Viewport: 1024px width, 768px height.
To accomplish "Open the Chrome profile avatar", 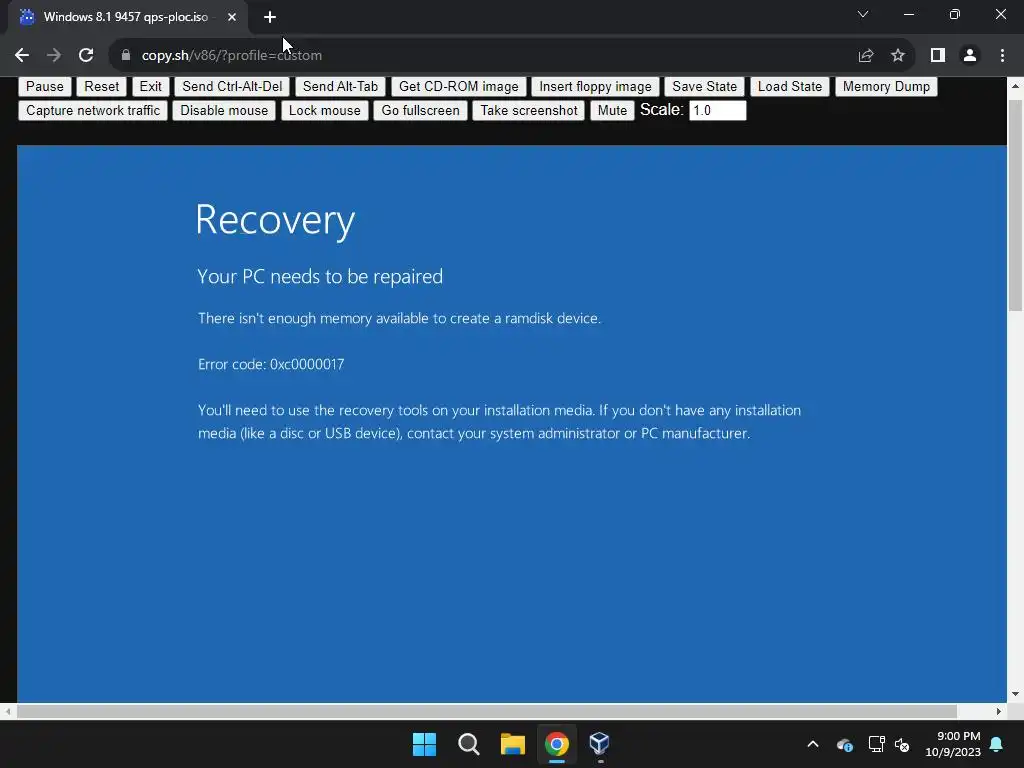I will click(970, 56).
